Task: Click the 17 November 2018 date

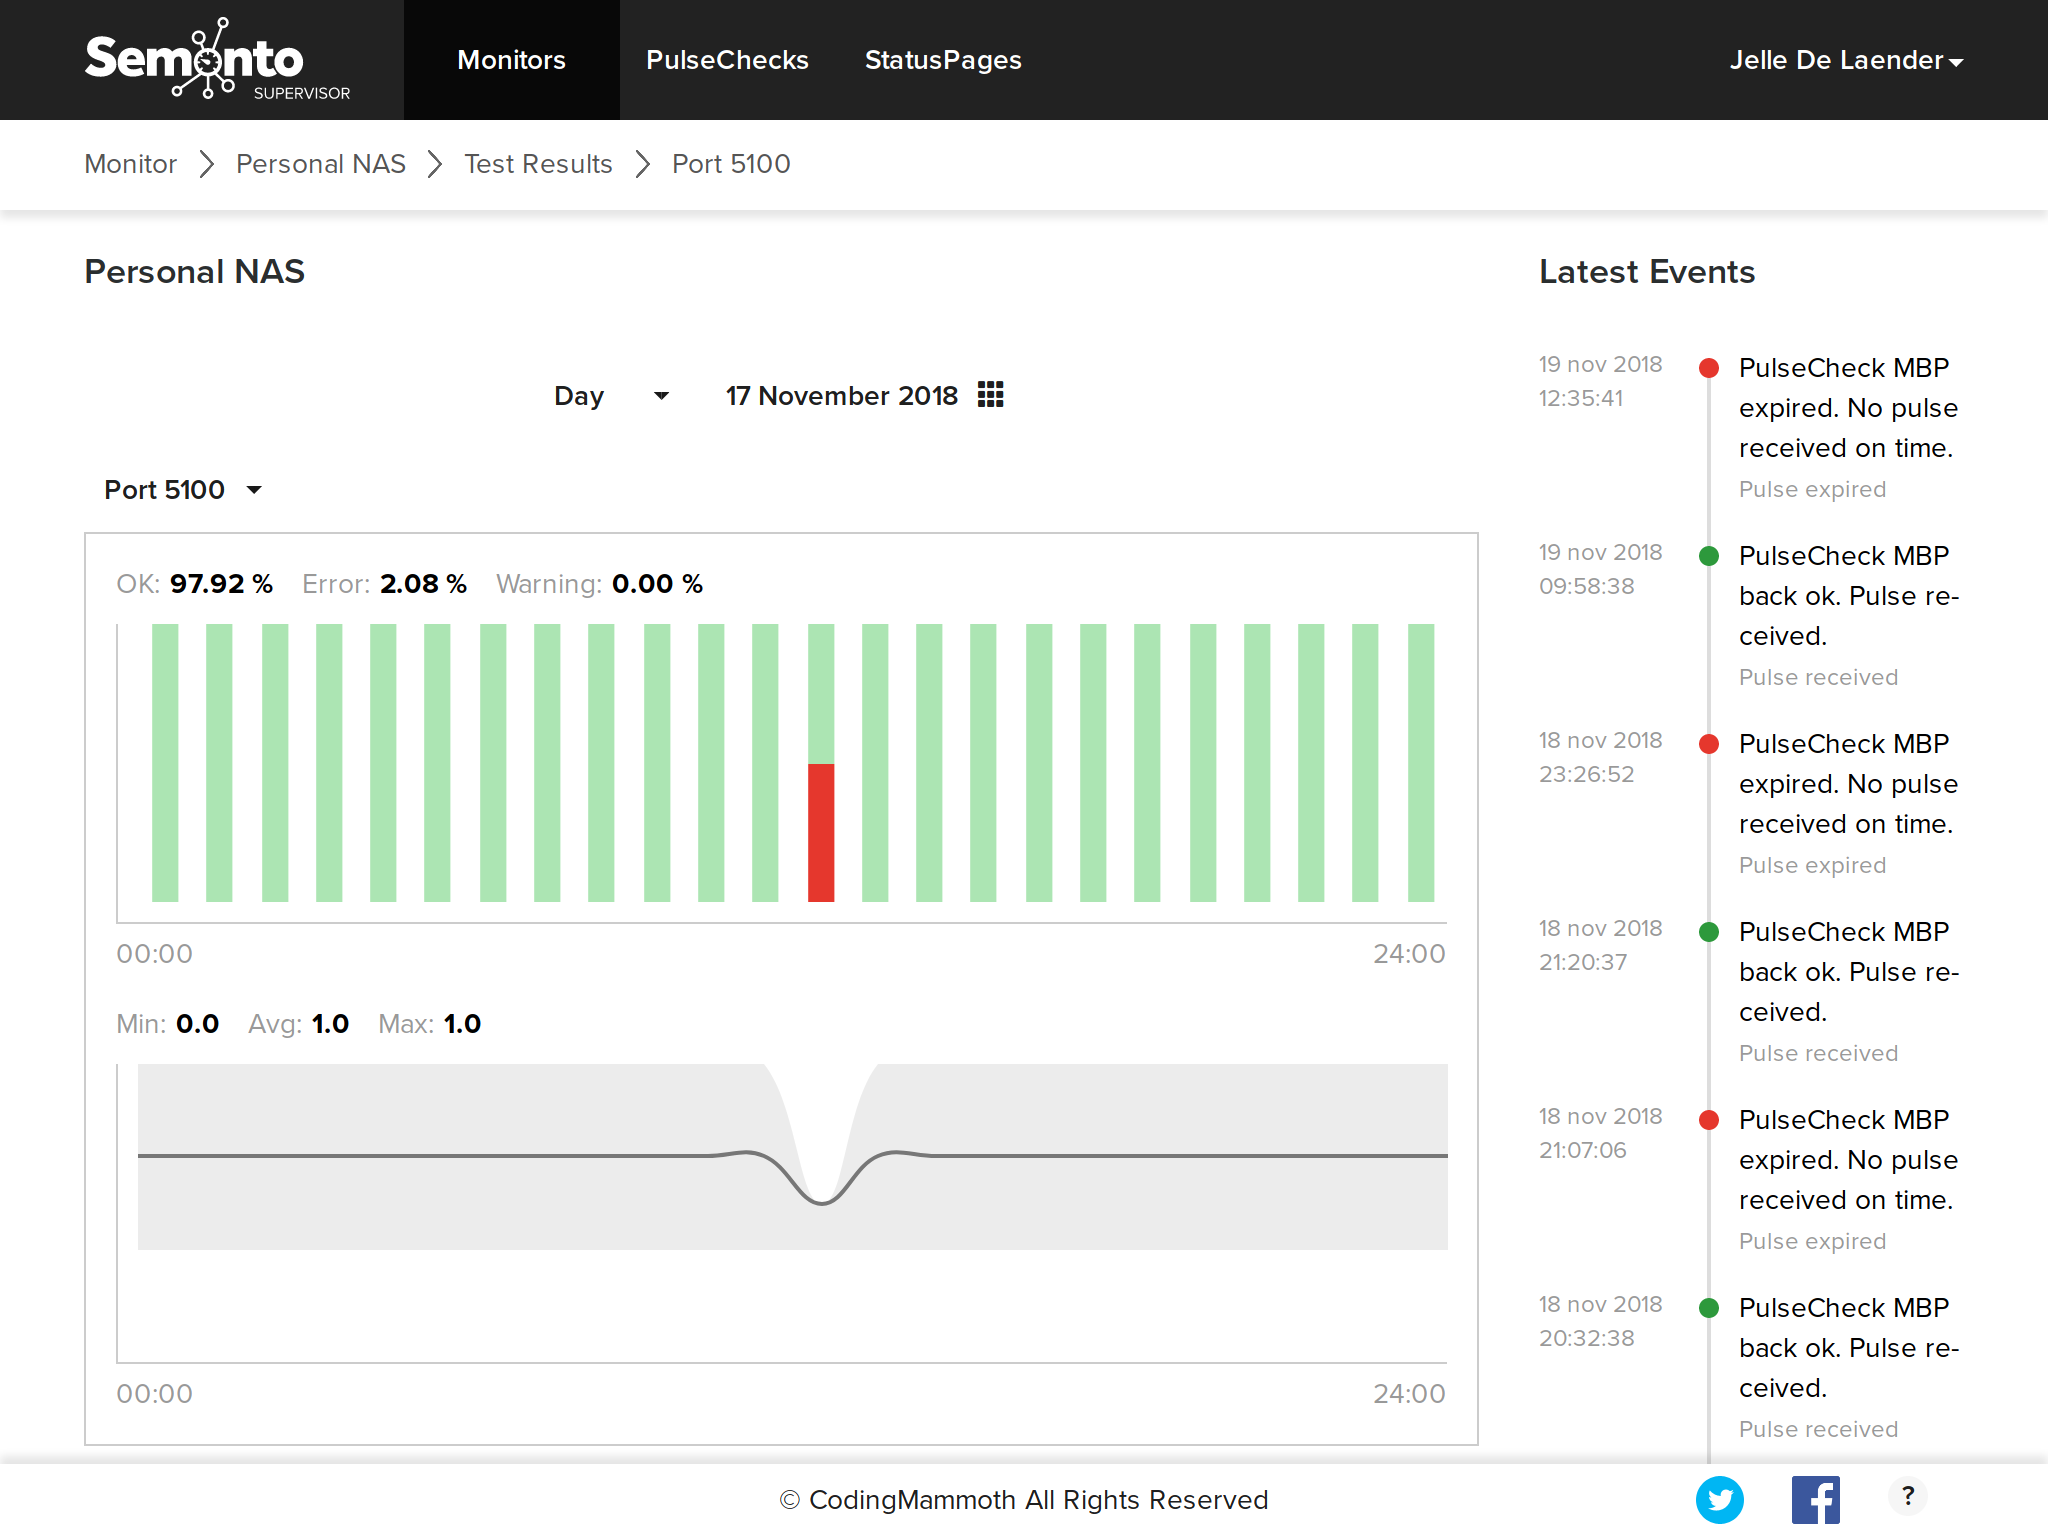Action: pos(841,396)
